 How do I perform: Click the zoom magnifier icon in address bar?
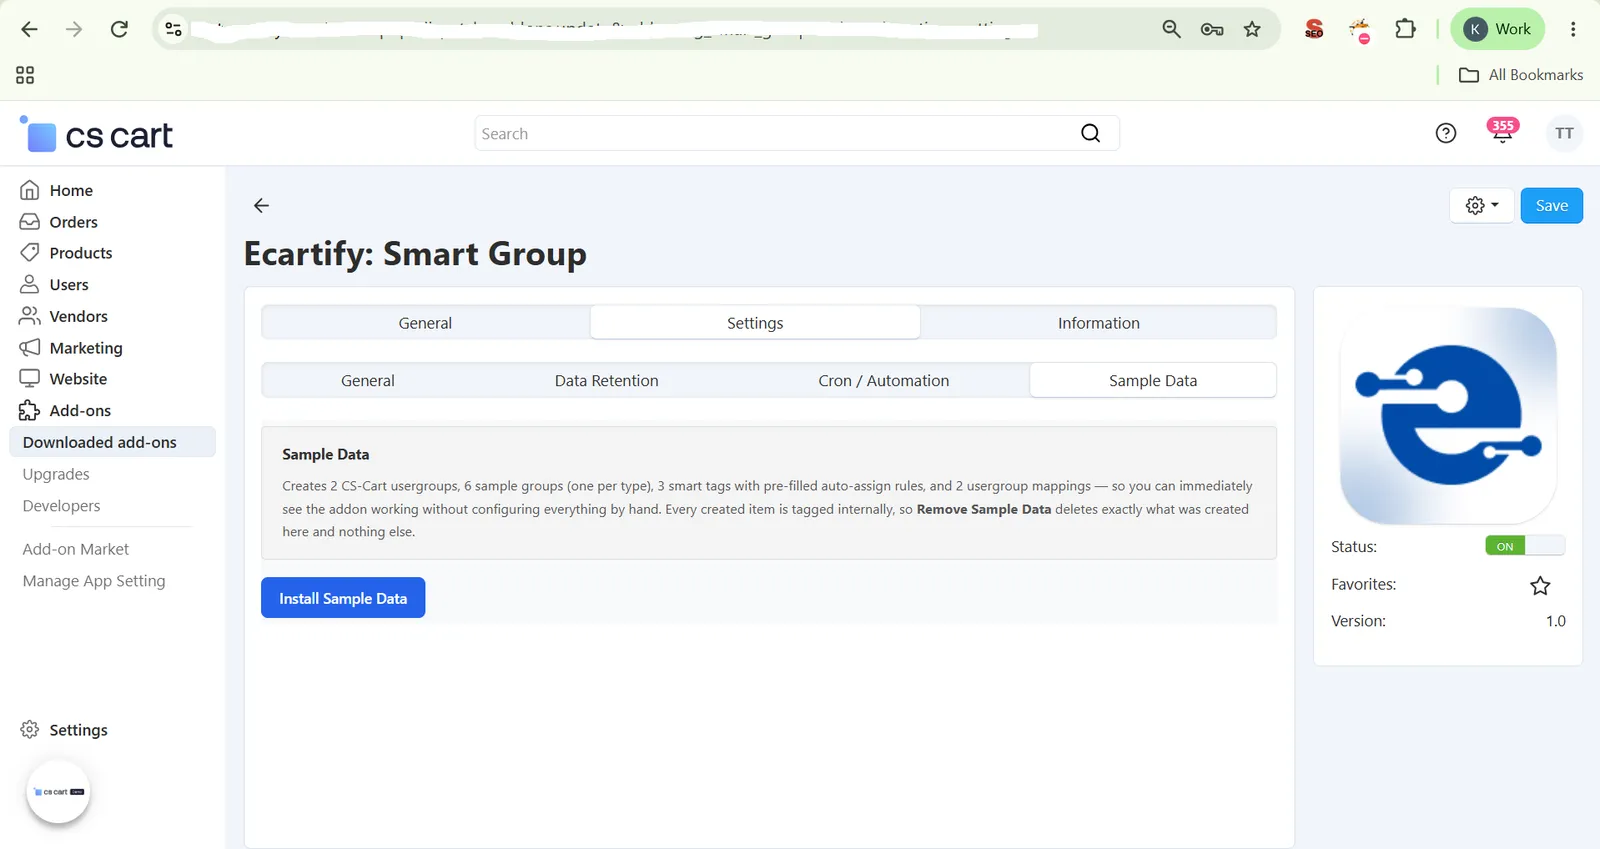pos(1171,29)
